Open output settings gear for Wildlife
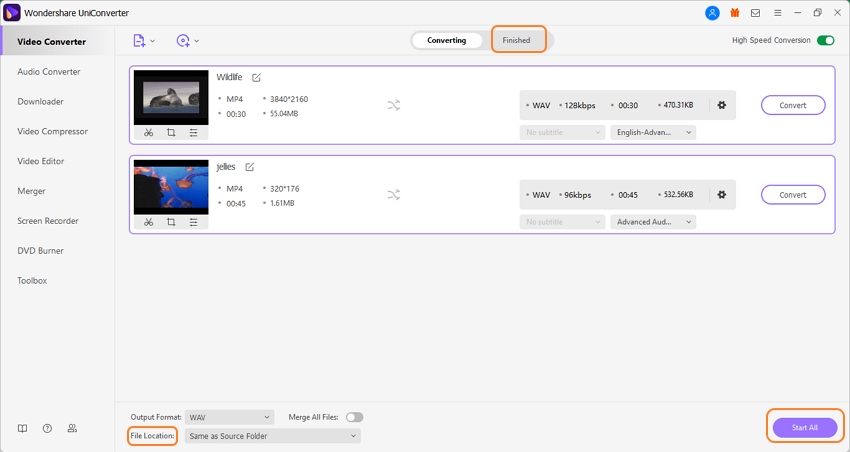Viewport: 850px width, 452px height. 722,105
